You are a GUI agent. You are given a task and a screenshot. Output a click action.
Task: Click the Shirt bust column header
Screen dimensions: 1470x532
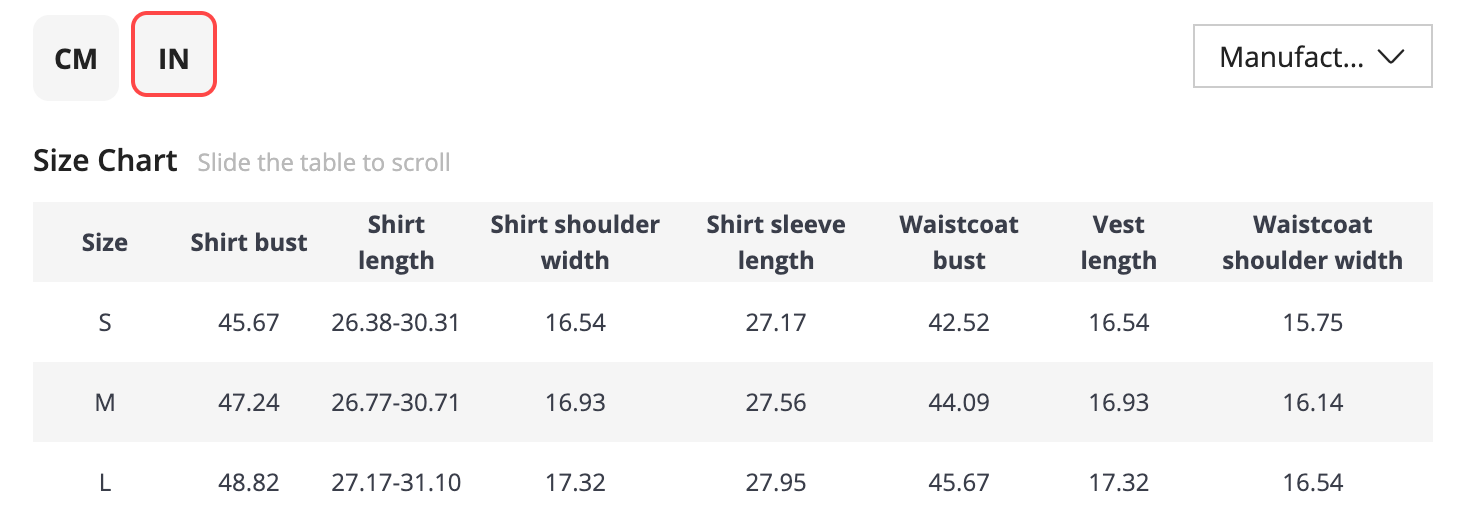tap(249, 242)
